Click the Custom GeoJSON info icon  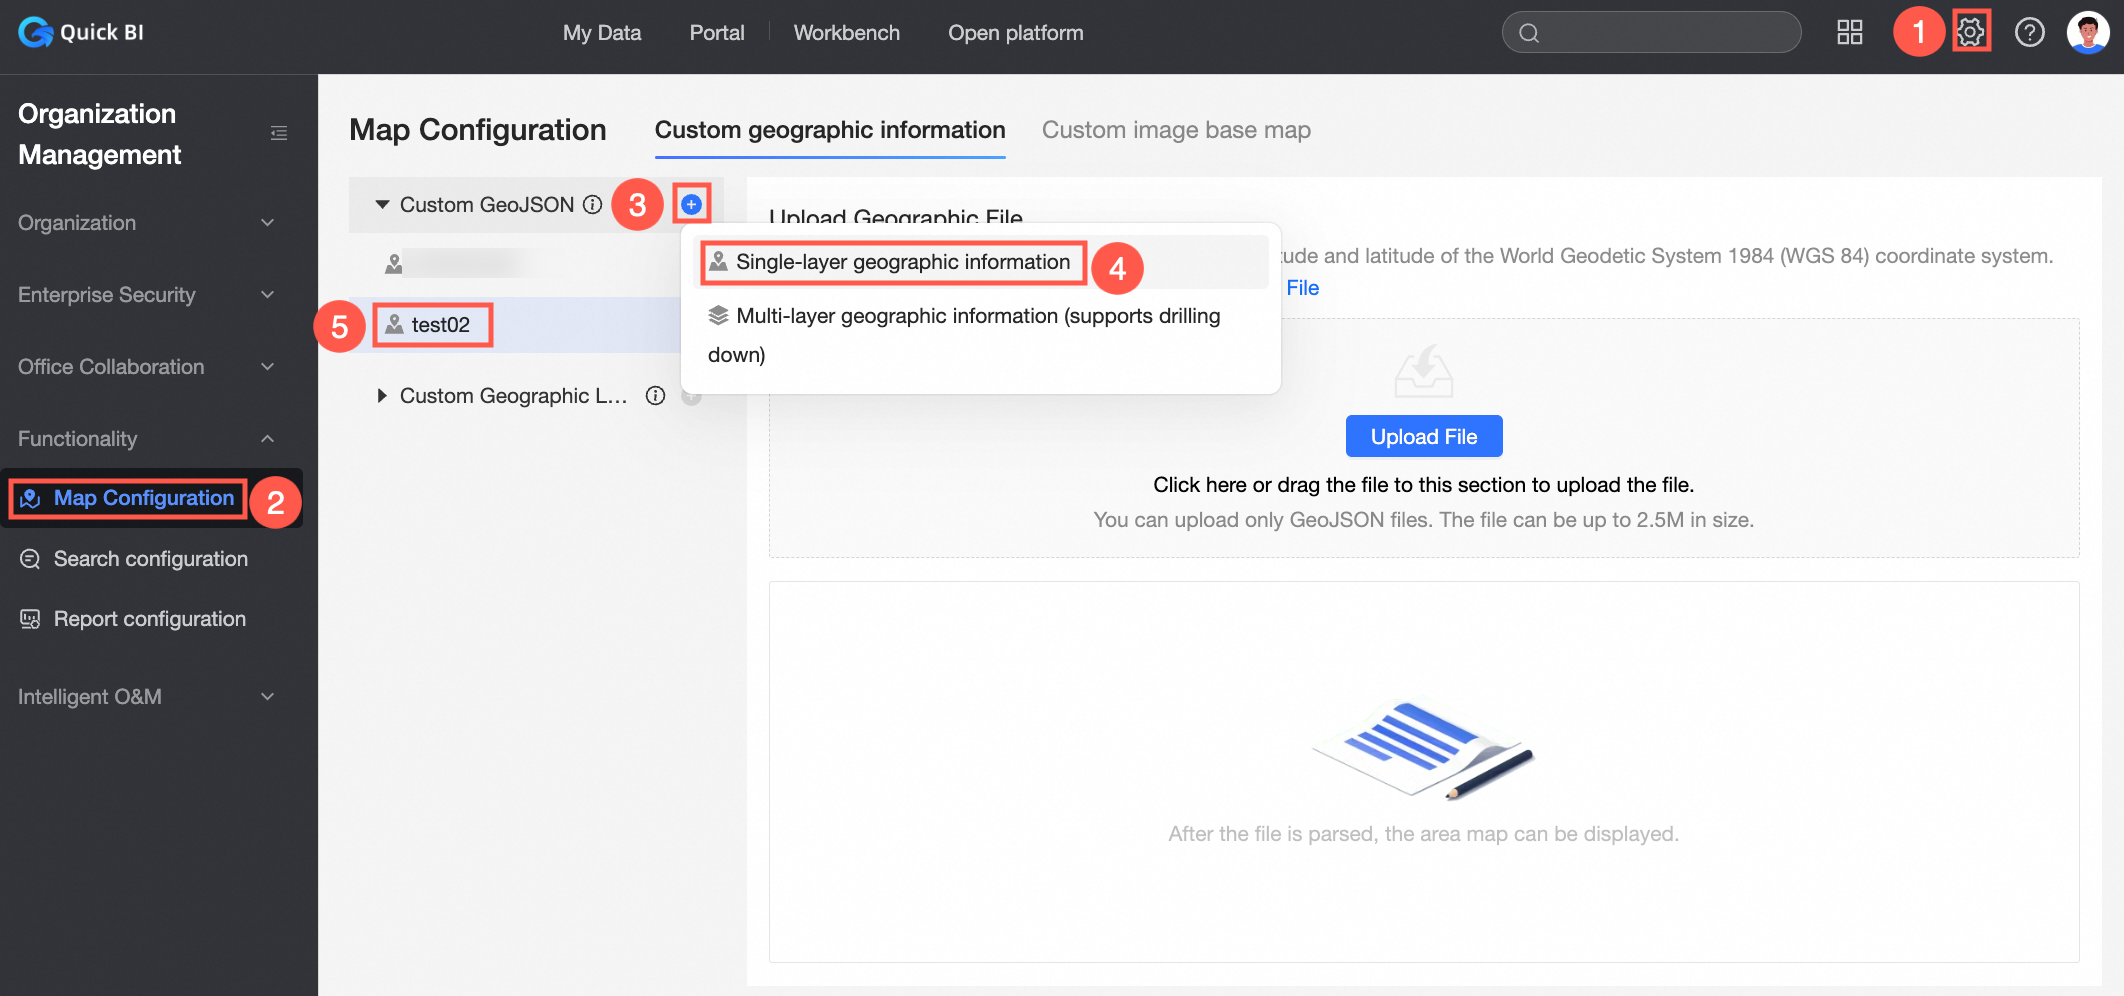pyautogui.click(x=593, y=204)
